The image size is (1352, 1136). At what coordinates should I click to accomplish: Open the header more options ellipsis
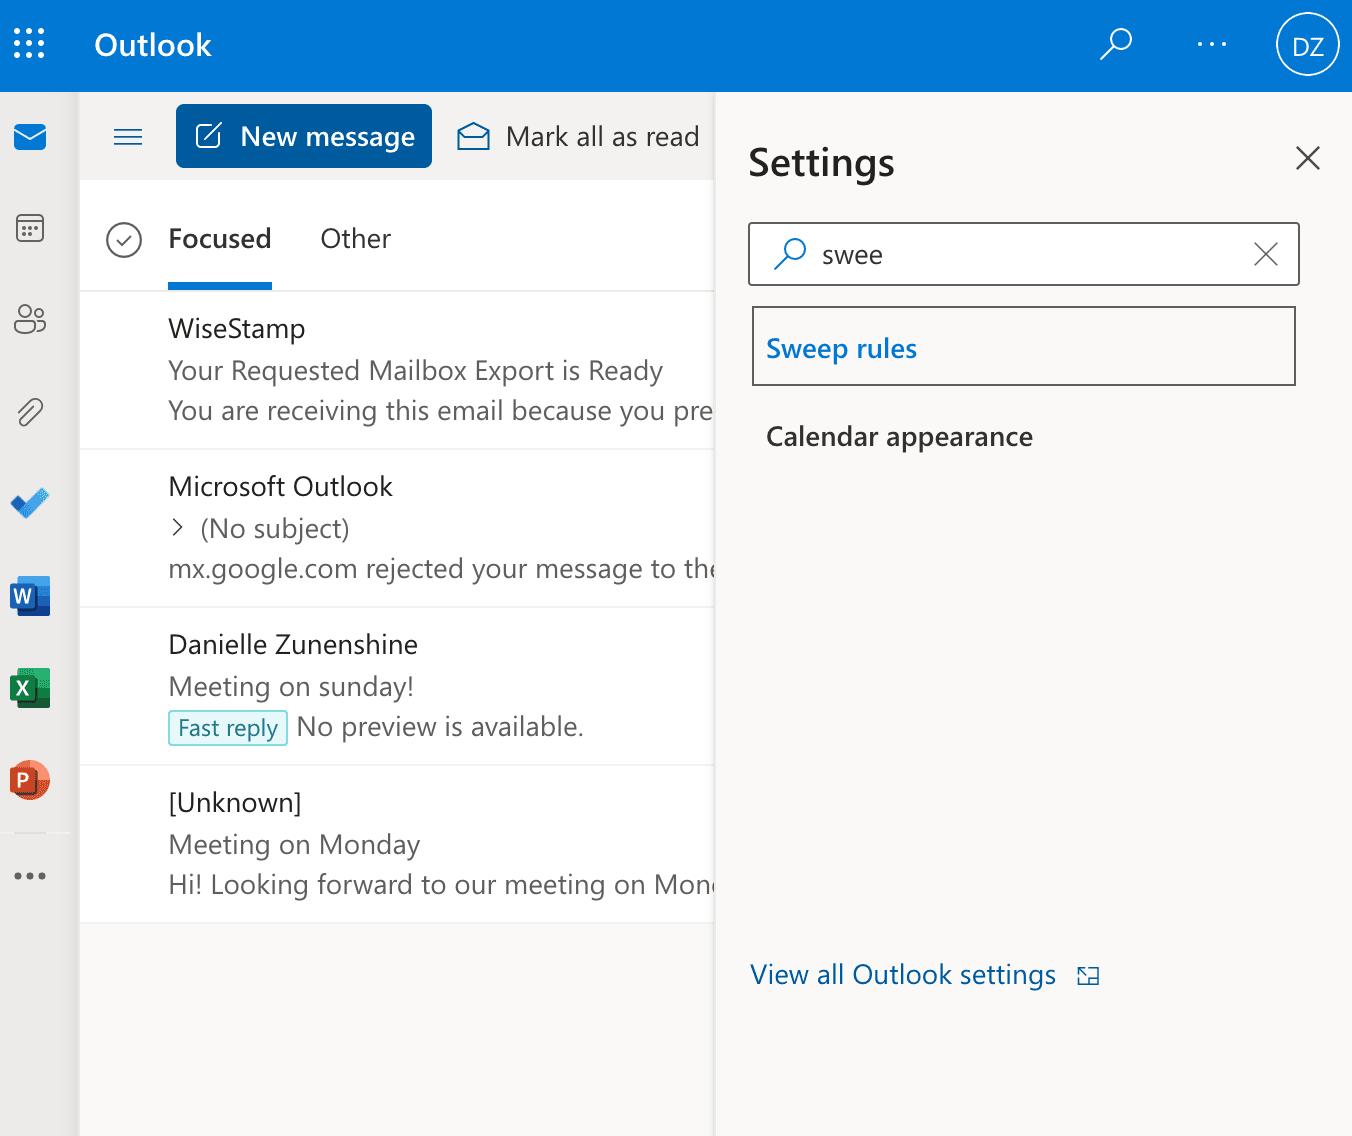point(1212,44)
